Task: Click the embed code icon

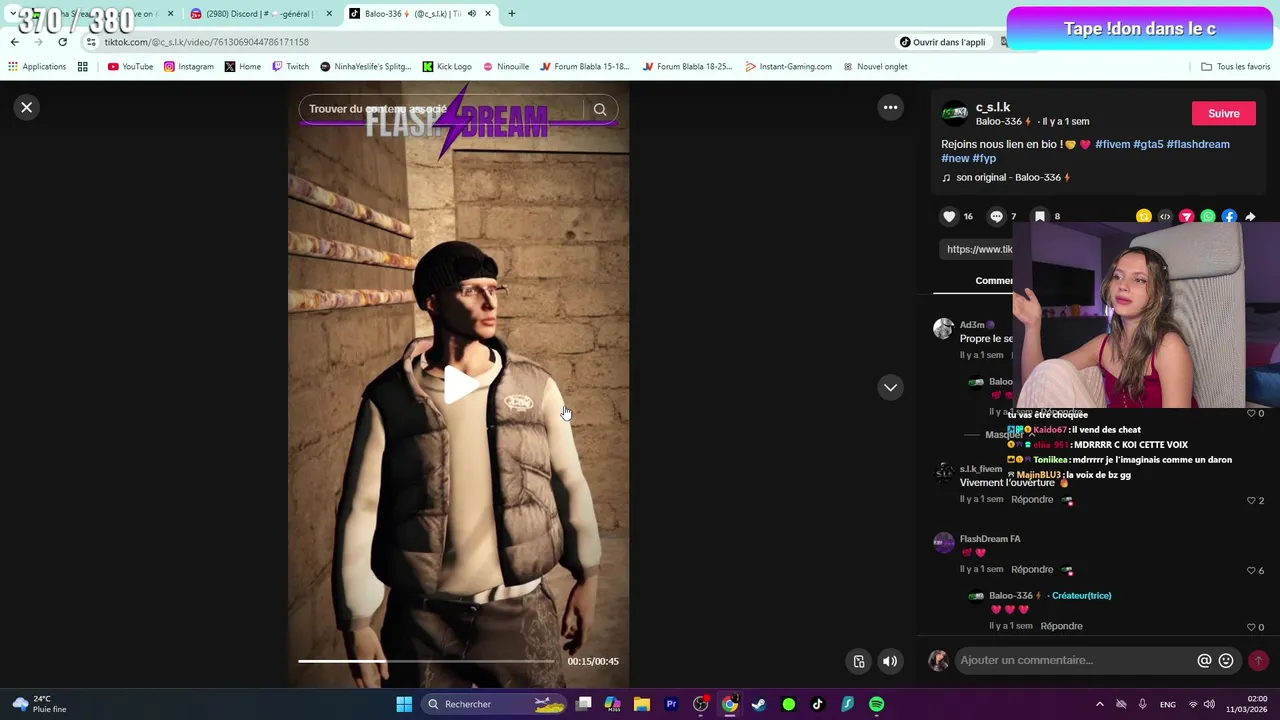Action: [1165, 216]
